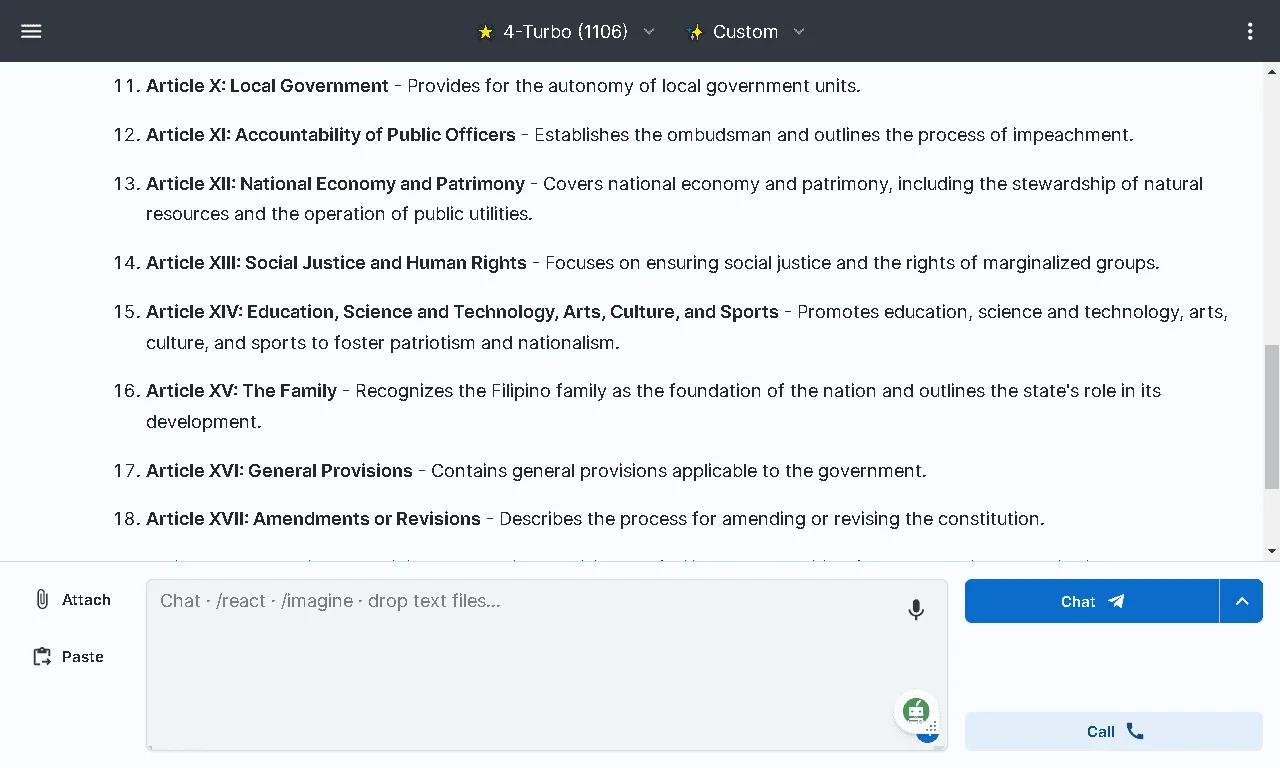The height and width of the screenshot is (768, 1280).
Task: Click scrollbar down arrow
Action: pyautogui.click(x=1272, y=551)
